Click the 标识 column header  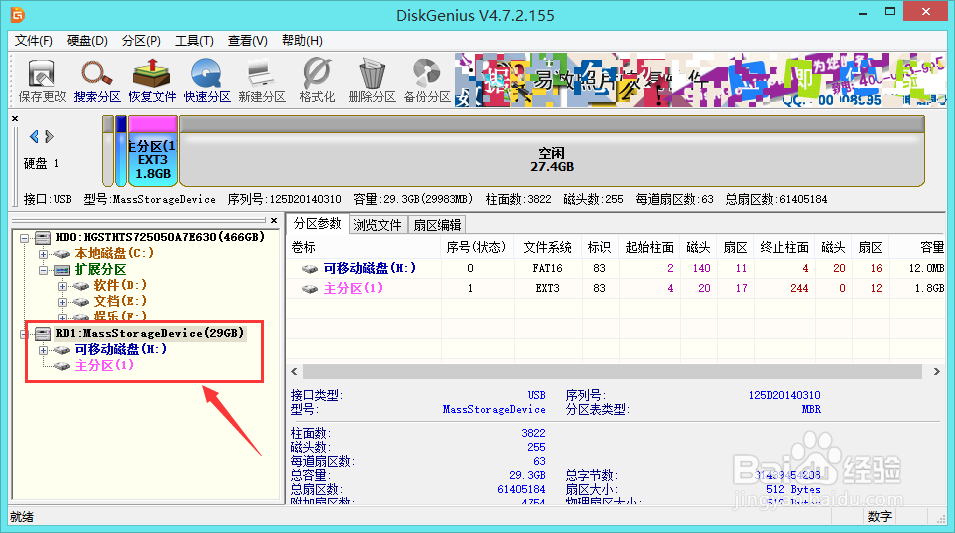click(599, 247)
